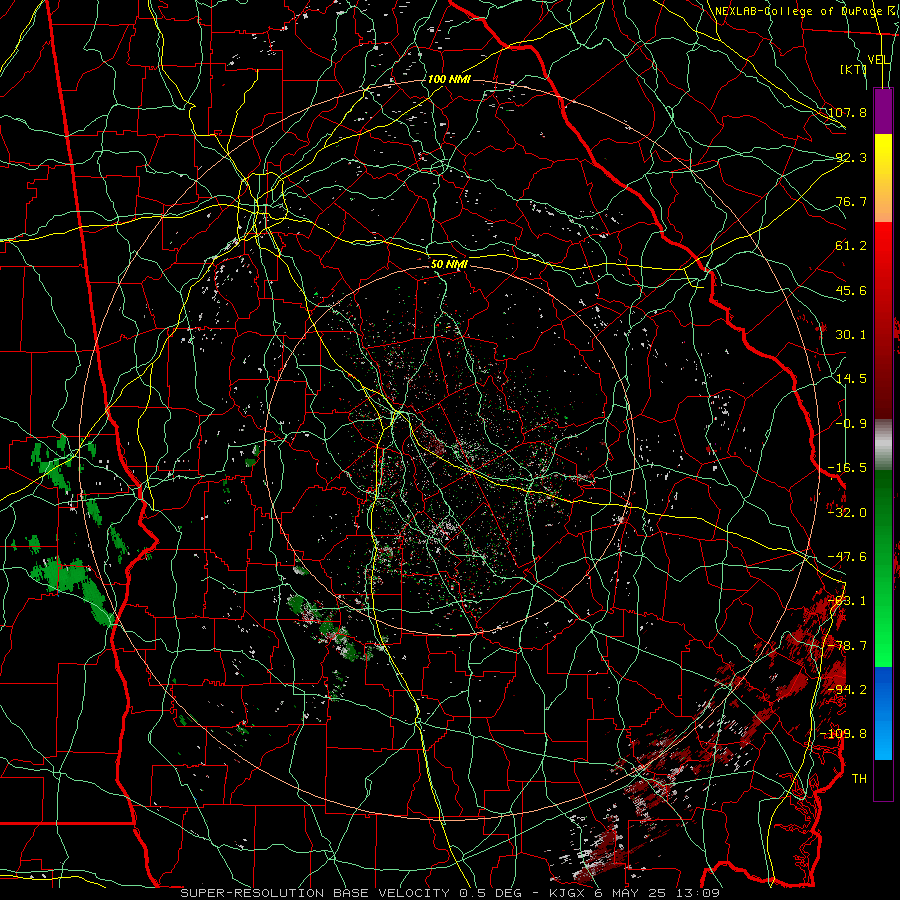Click the -94.2 value on the velocity scale
Image resolution: width=900 pixels, height=900 pixels.
coord(848,690)
